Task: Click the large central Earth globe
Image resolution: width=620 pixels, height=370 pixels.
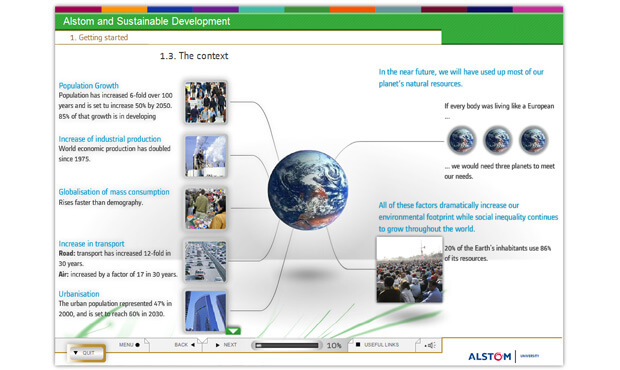Action: coord(308,190)
